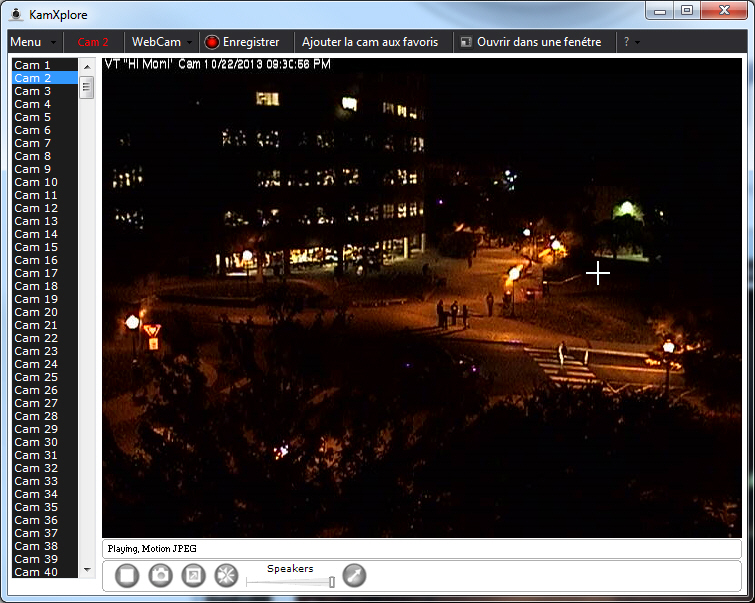Choose Cam 7 from the camera list

pyautogui.click(x=45, y=143)
